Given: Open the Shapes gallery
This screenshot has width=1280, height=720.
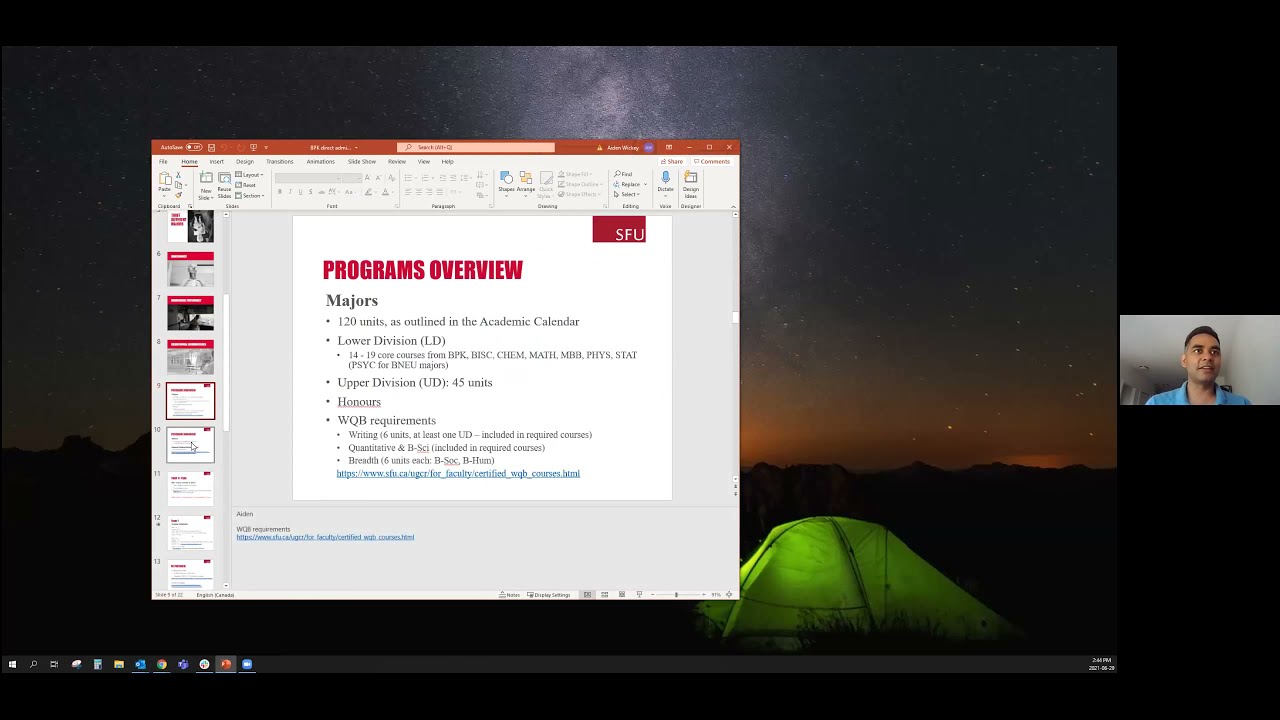Looking at the screenshot, I should point(506,178).
